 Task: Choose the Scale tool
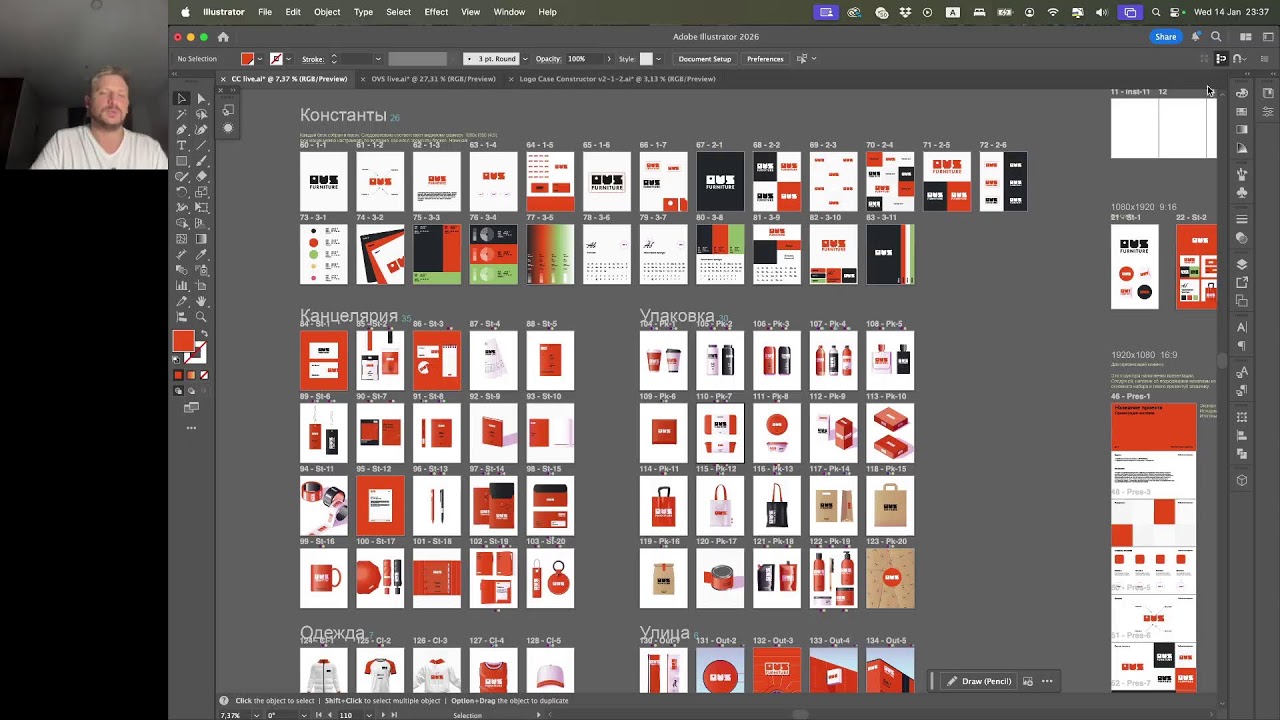[x=201, y=192]
